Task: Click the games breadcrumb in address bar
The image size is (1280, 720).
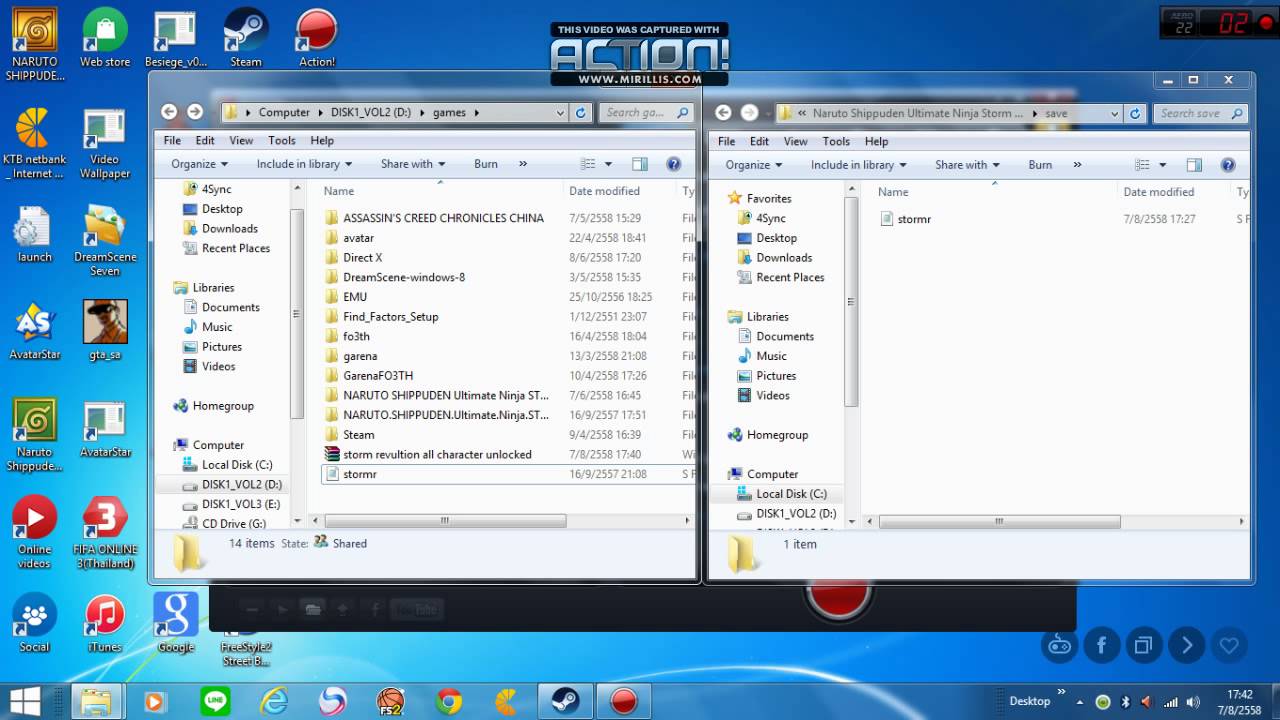Action: point(449,113)
